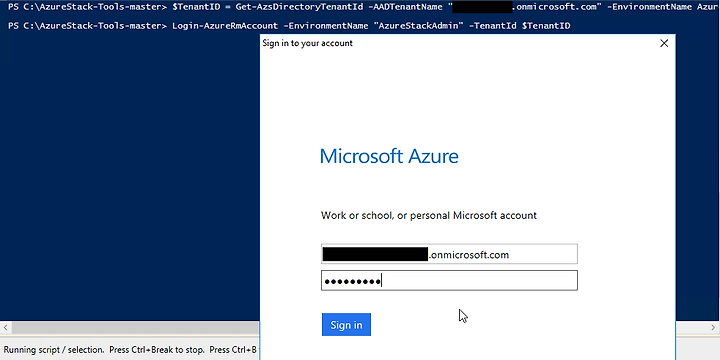Click the horizontal scrollbar track in PowerShell window
This screenshot has width=720, height=360.
pos(135,328)
